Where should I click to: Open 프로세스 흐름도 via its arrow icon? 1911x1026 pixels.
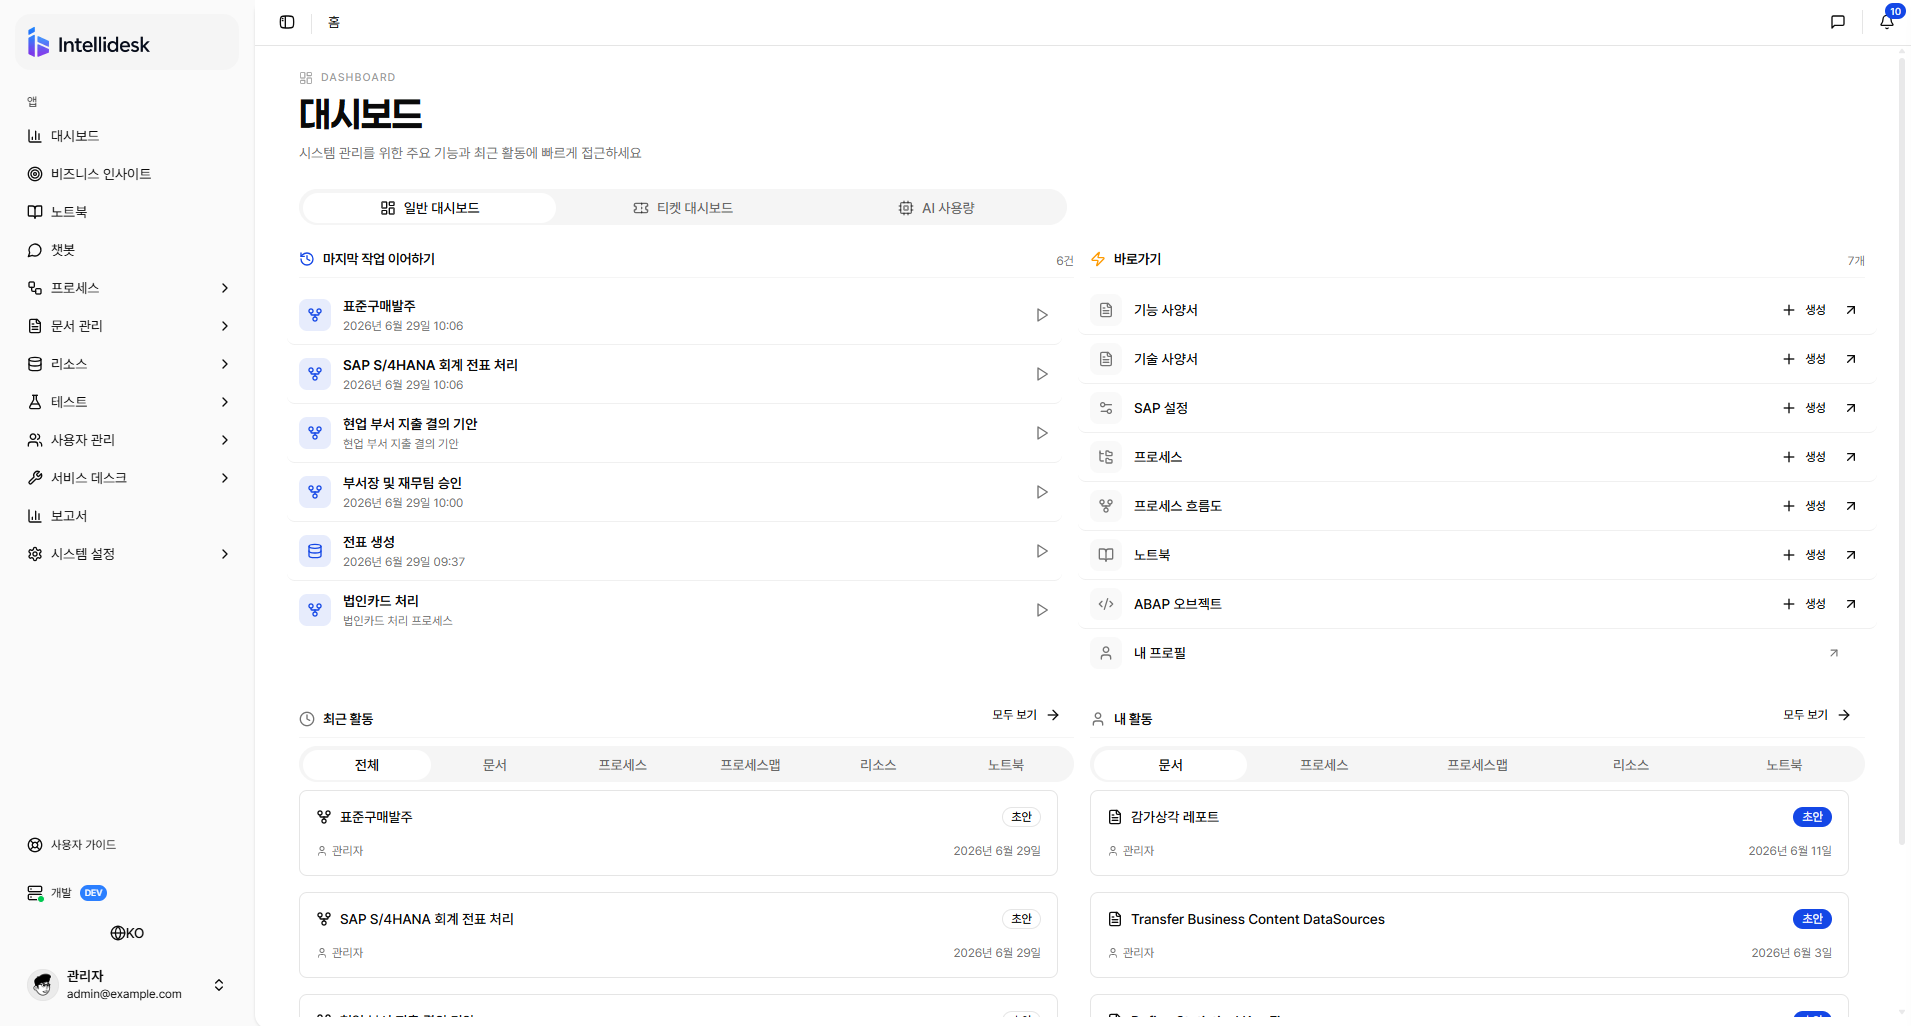tap(1851, 506)
